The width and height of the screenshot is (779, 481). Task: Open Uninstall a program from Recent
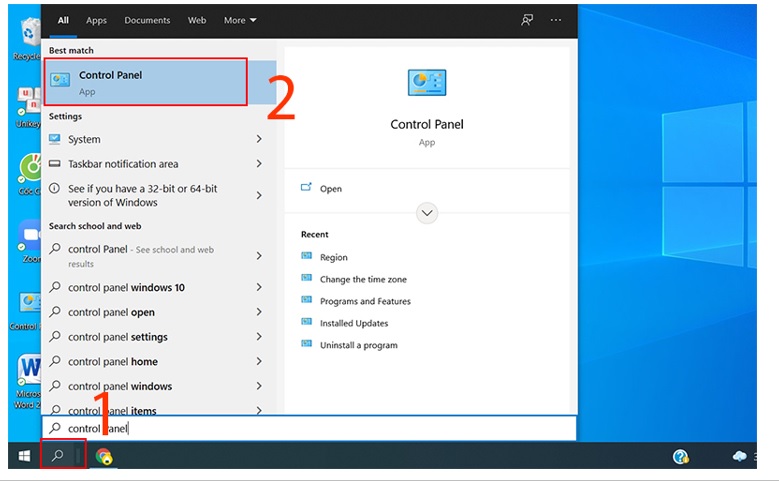coord(358,346)
